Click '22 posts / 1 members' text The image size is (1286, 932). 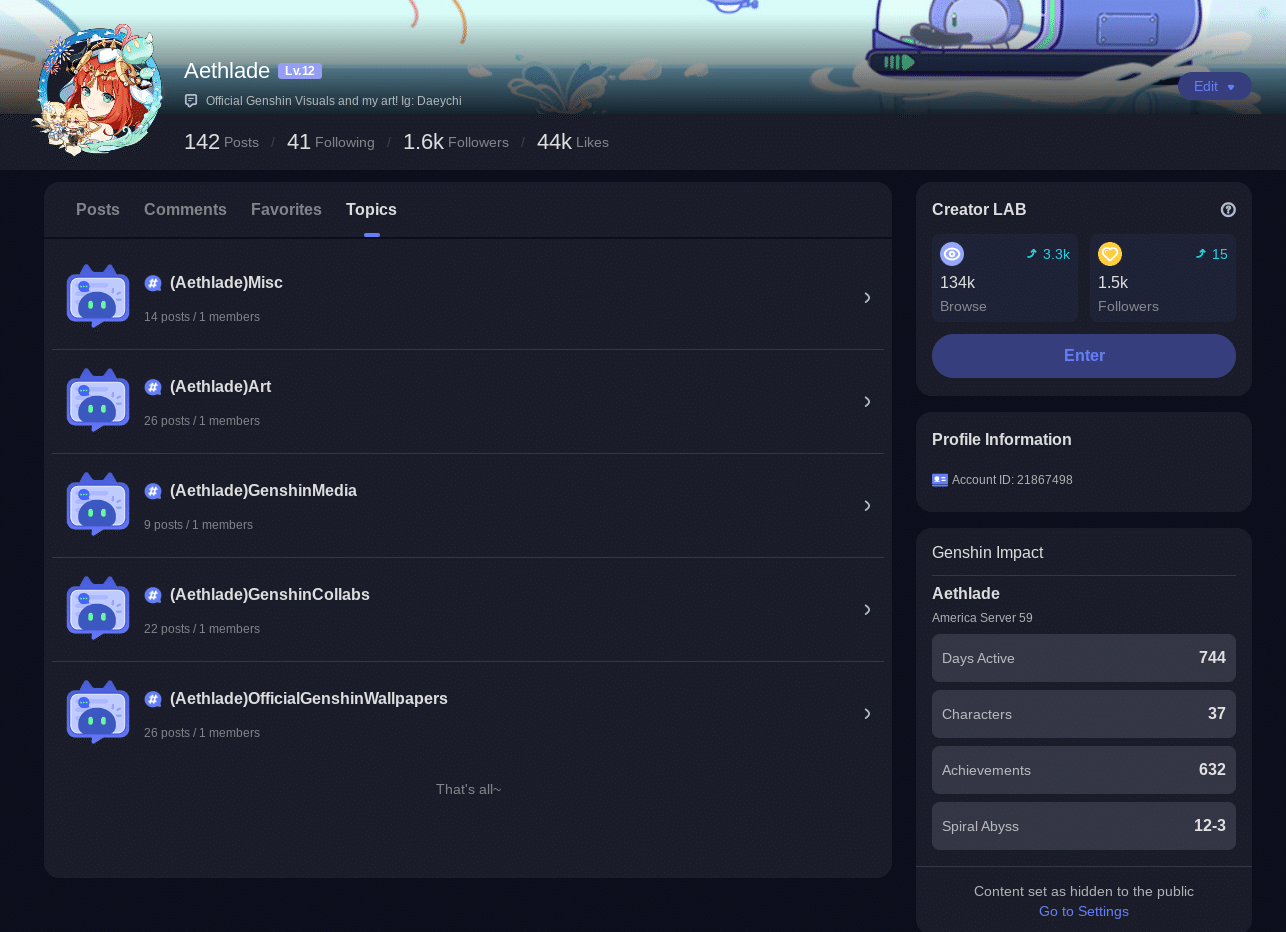202,629
